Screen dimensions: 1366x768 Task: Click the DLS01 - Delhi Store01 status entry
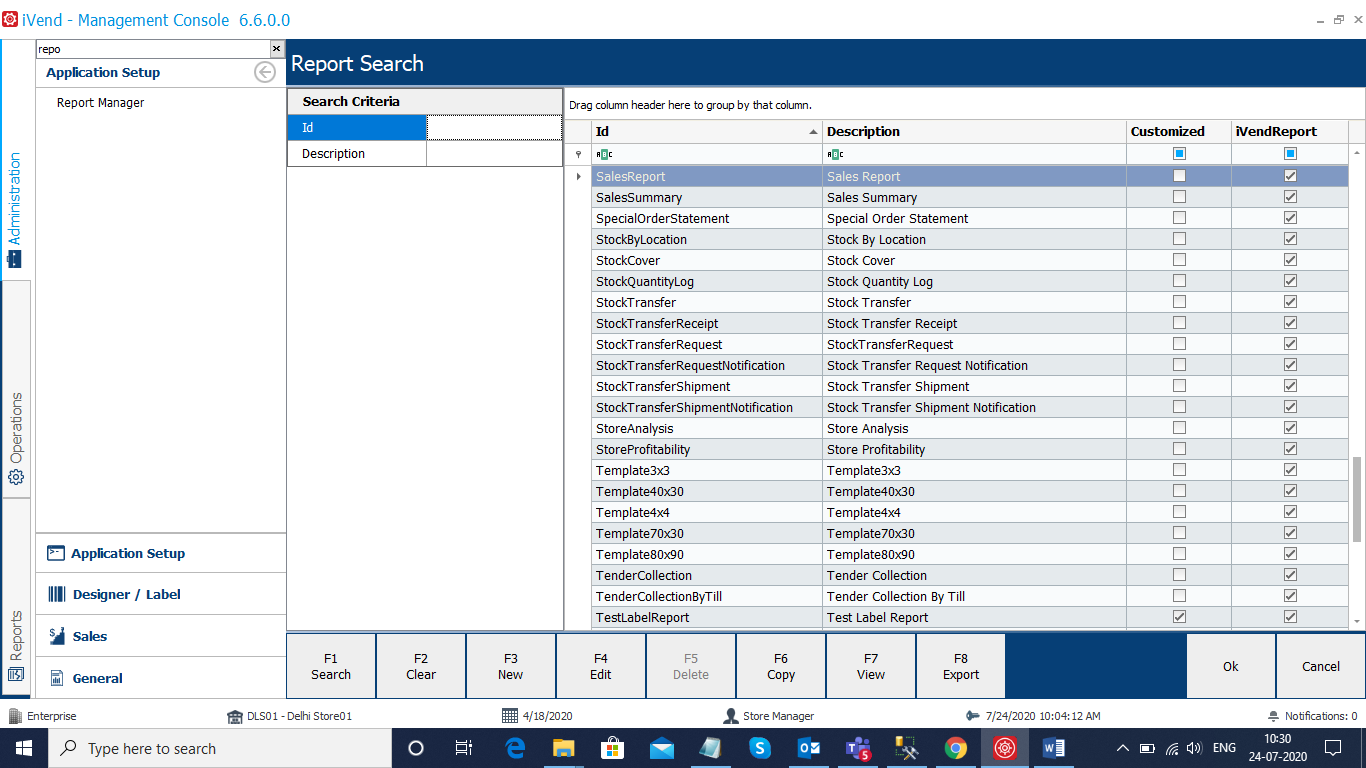[290, 716]
